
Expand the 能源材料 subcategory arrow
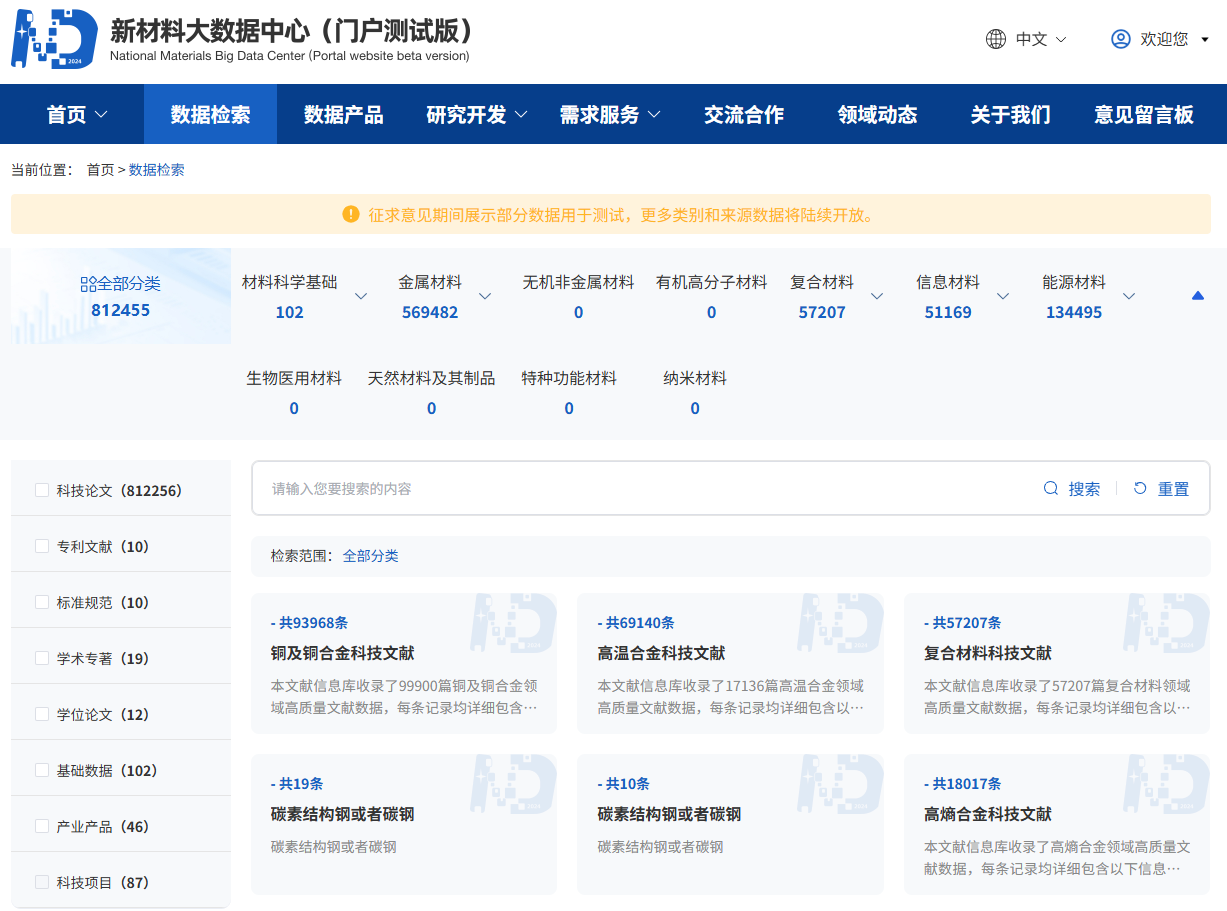click(1129, 296)
